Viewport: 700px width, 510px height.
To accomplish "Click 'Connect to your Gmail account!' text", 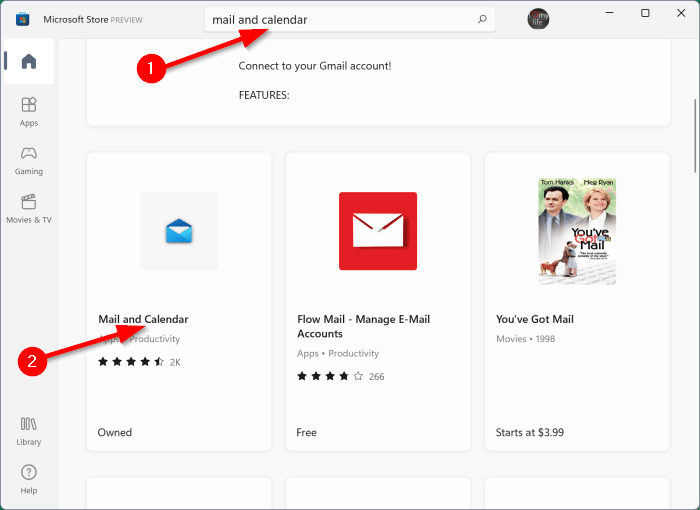I will [315, 66].
